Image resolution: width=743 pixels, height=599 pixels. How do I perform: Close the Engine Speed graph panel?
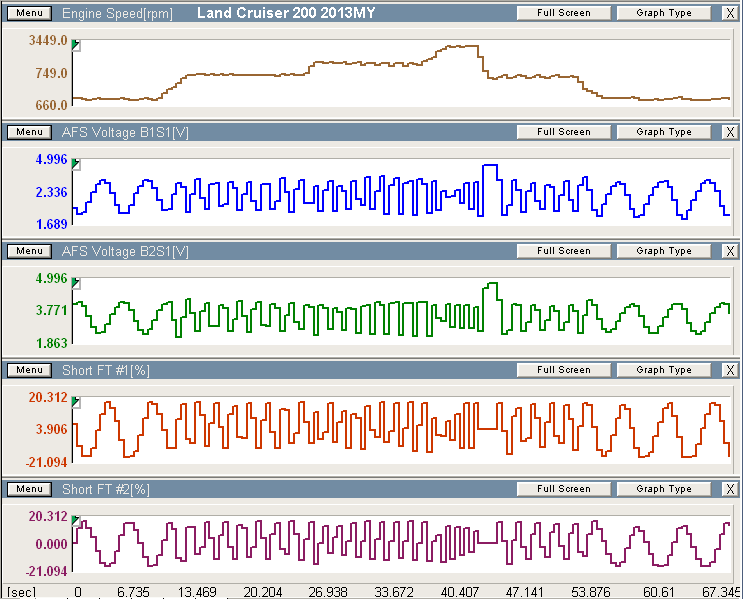point(729,13)
